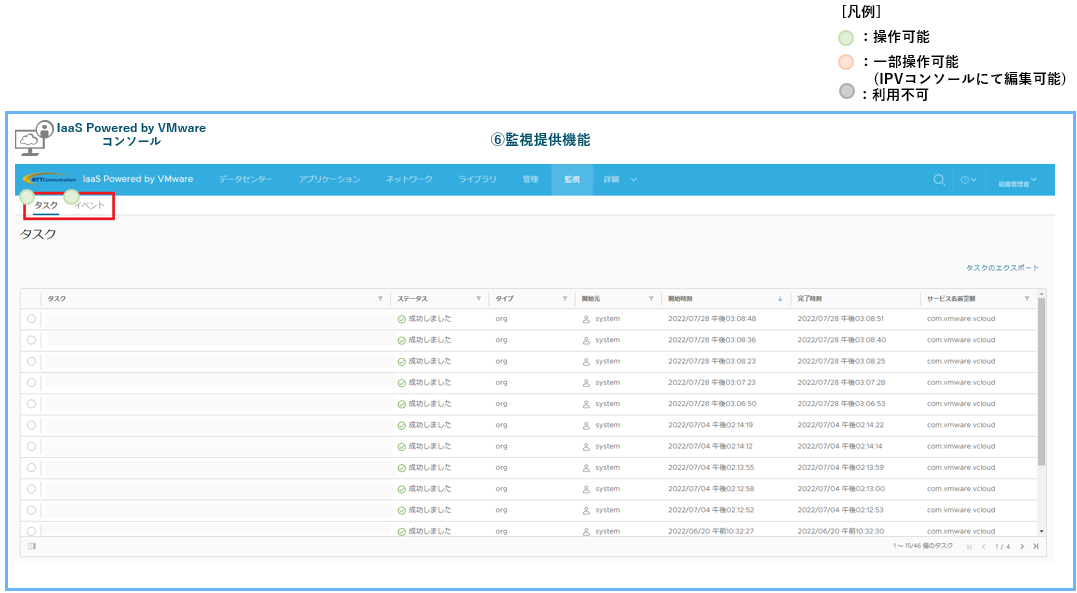Jump to last page of tasks
The image size is (1077, 593).
[1035, 546]
